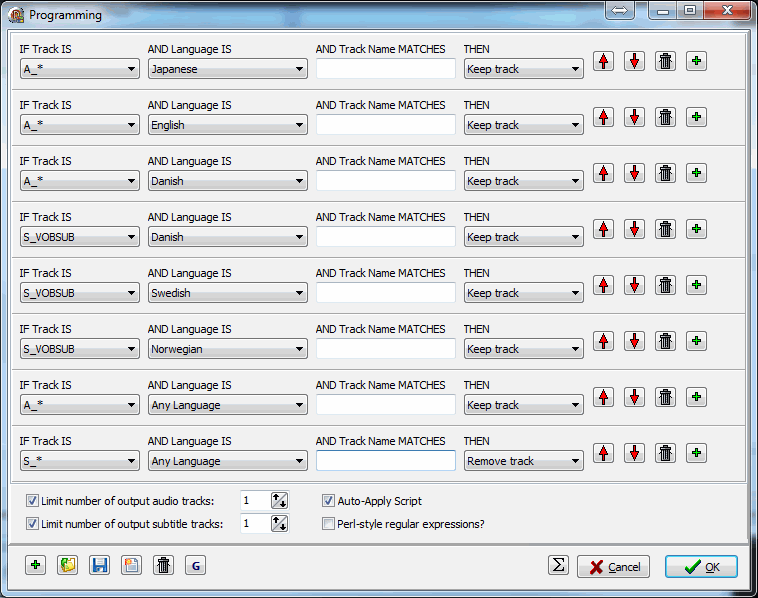
Task: Open the Swedish language dropdown
Action: point(228,293)
